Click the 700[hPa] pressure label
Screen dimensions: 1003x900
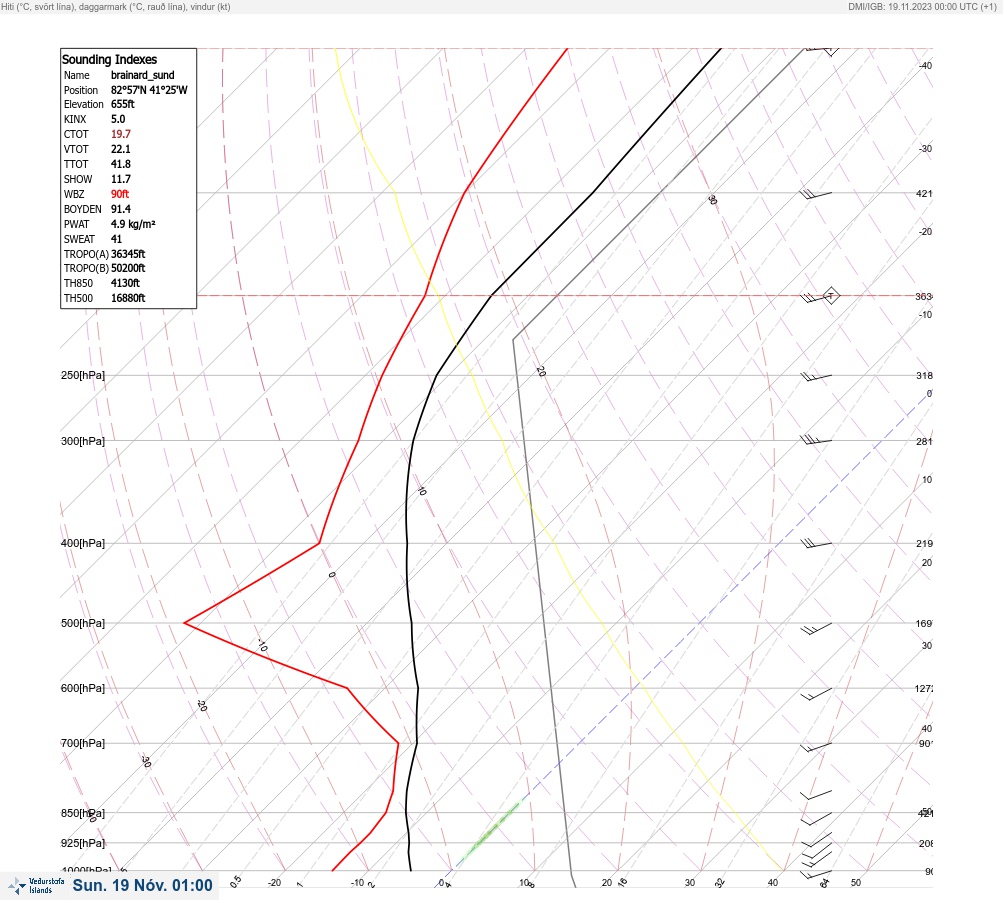(83, 743)
